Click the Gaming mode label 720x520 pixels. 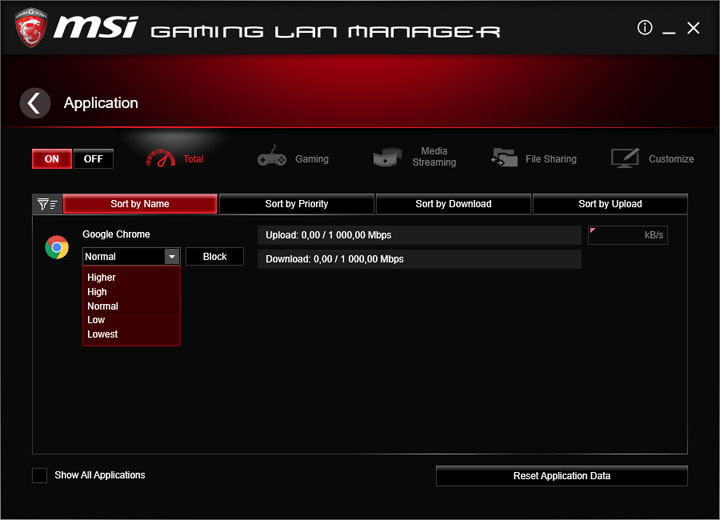tap(312, 159)
